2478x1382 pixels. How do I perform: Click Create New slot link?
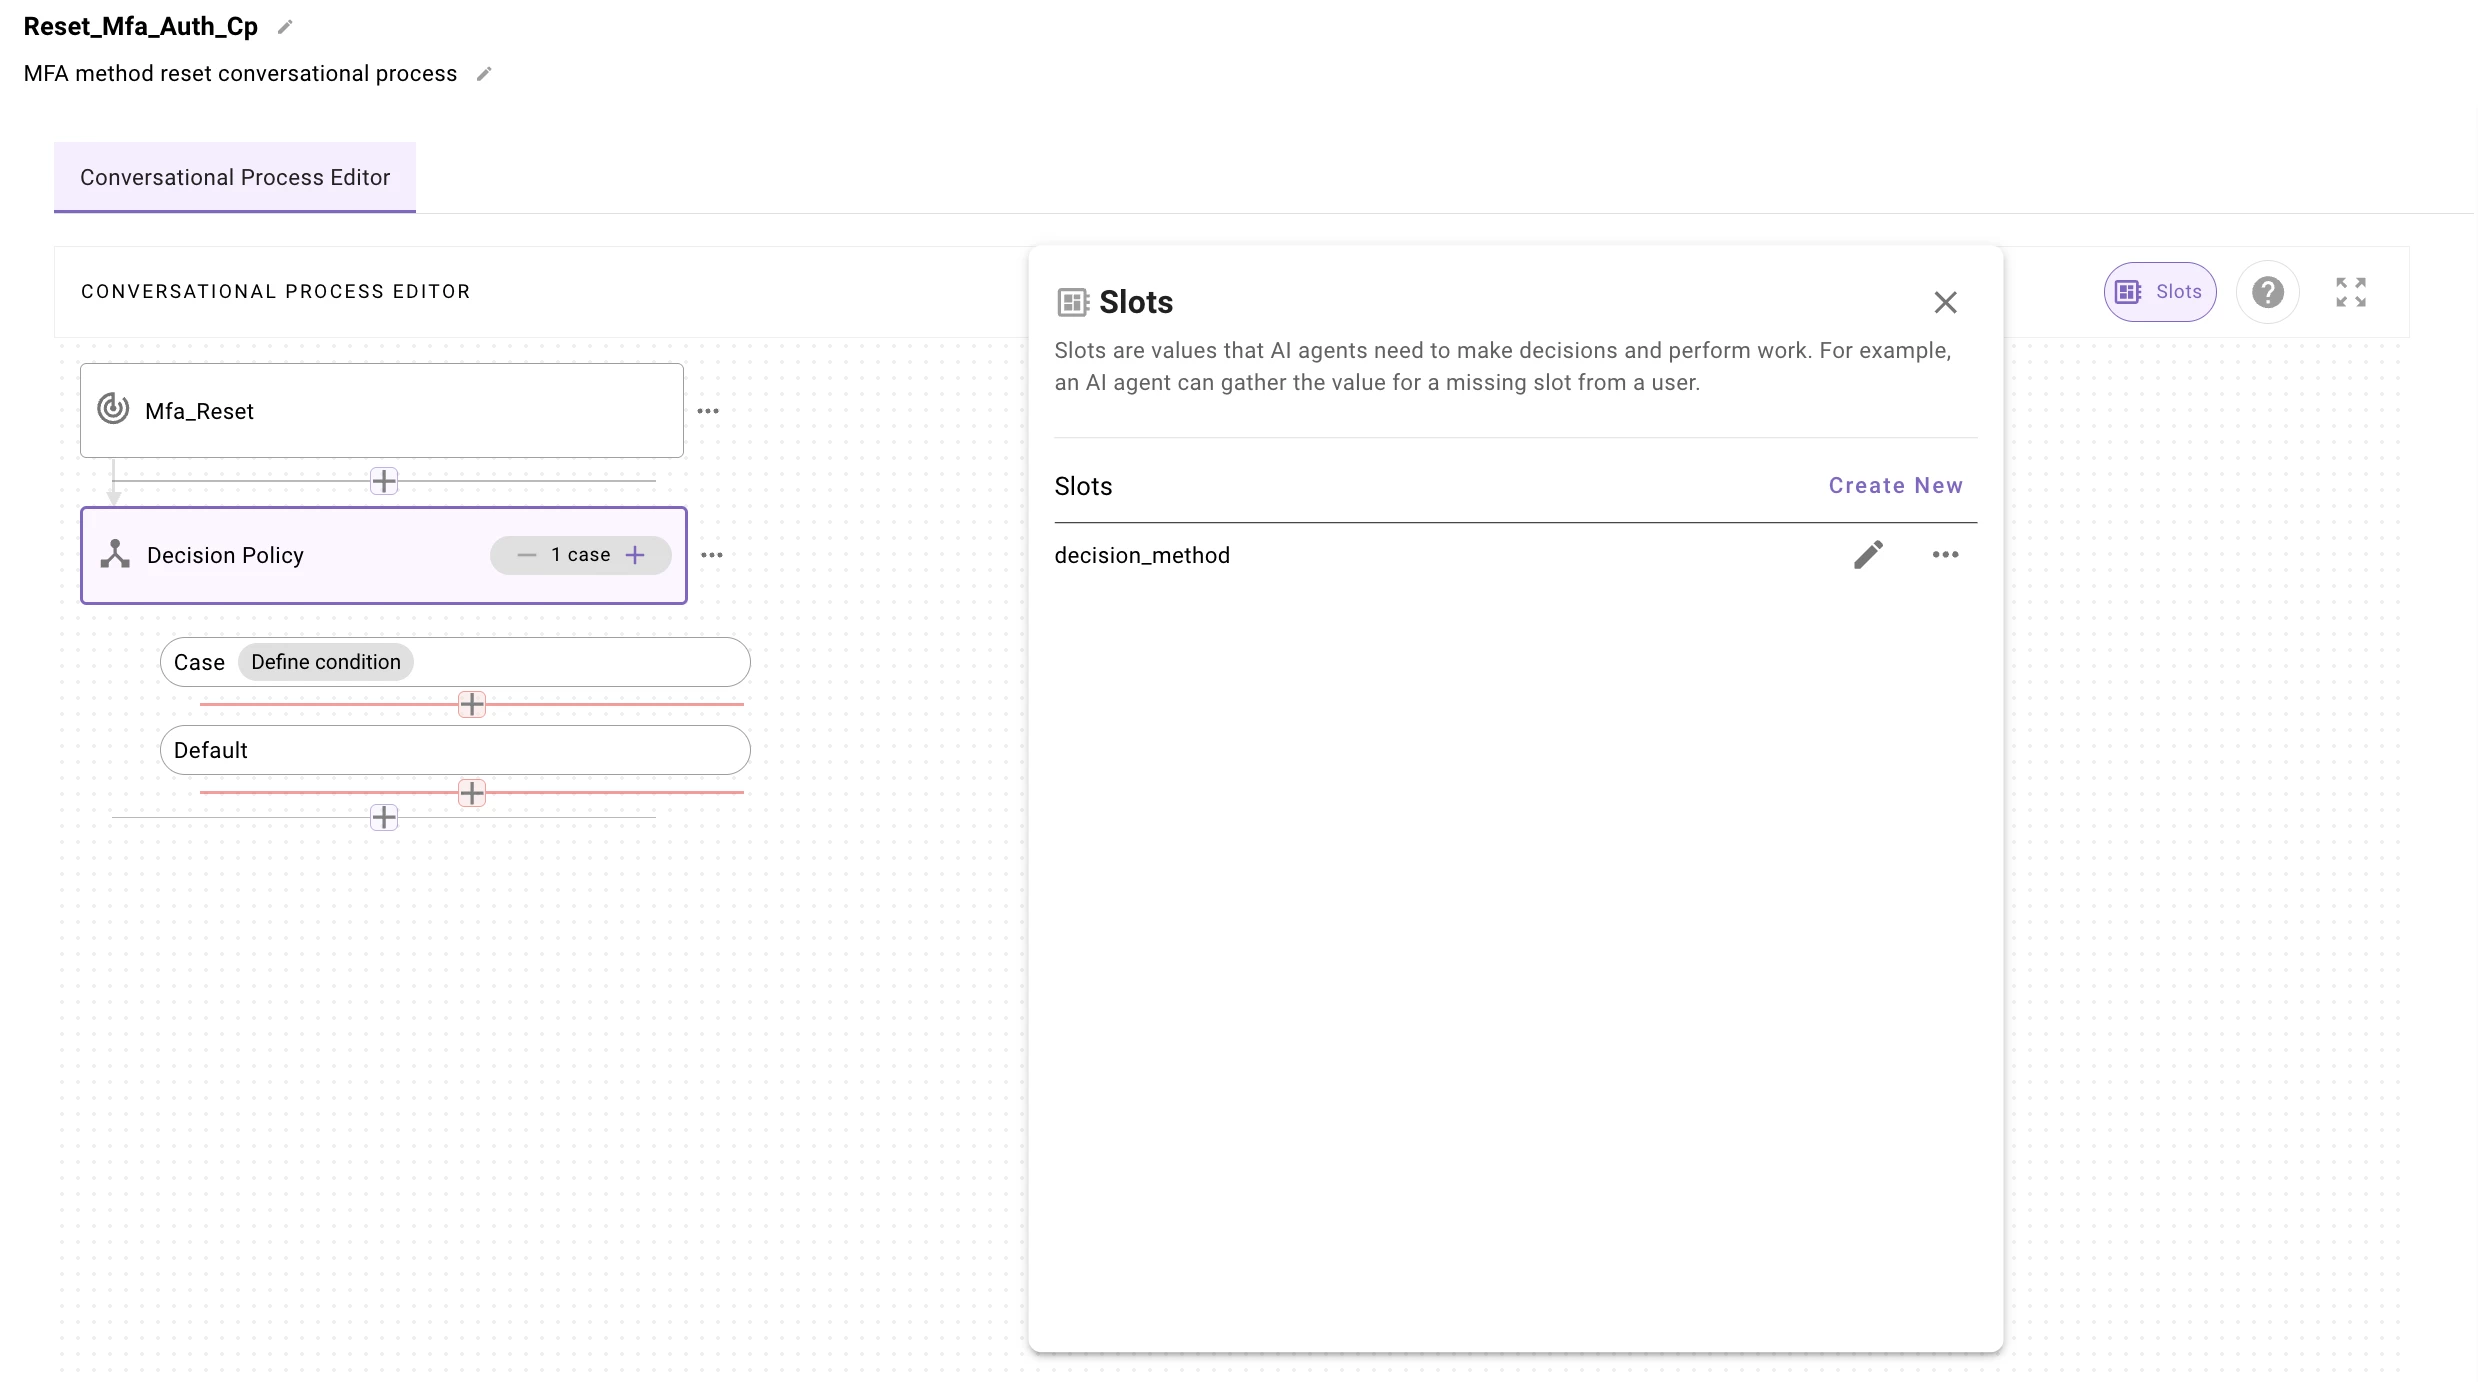point(1895,486)
